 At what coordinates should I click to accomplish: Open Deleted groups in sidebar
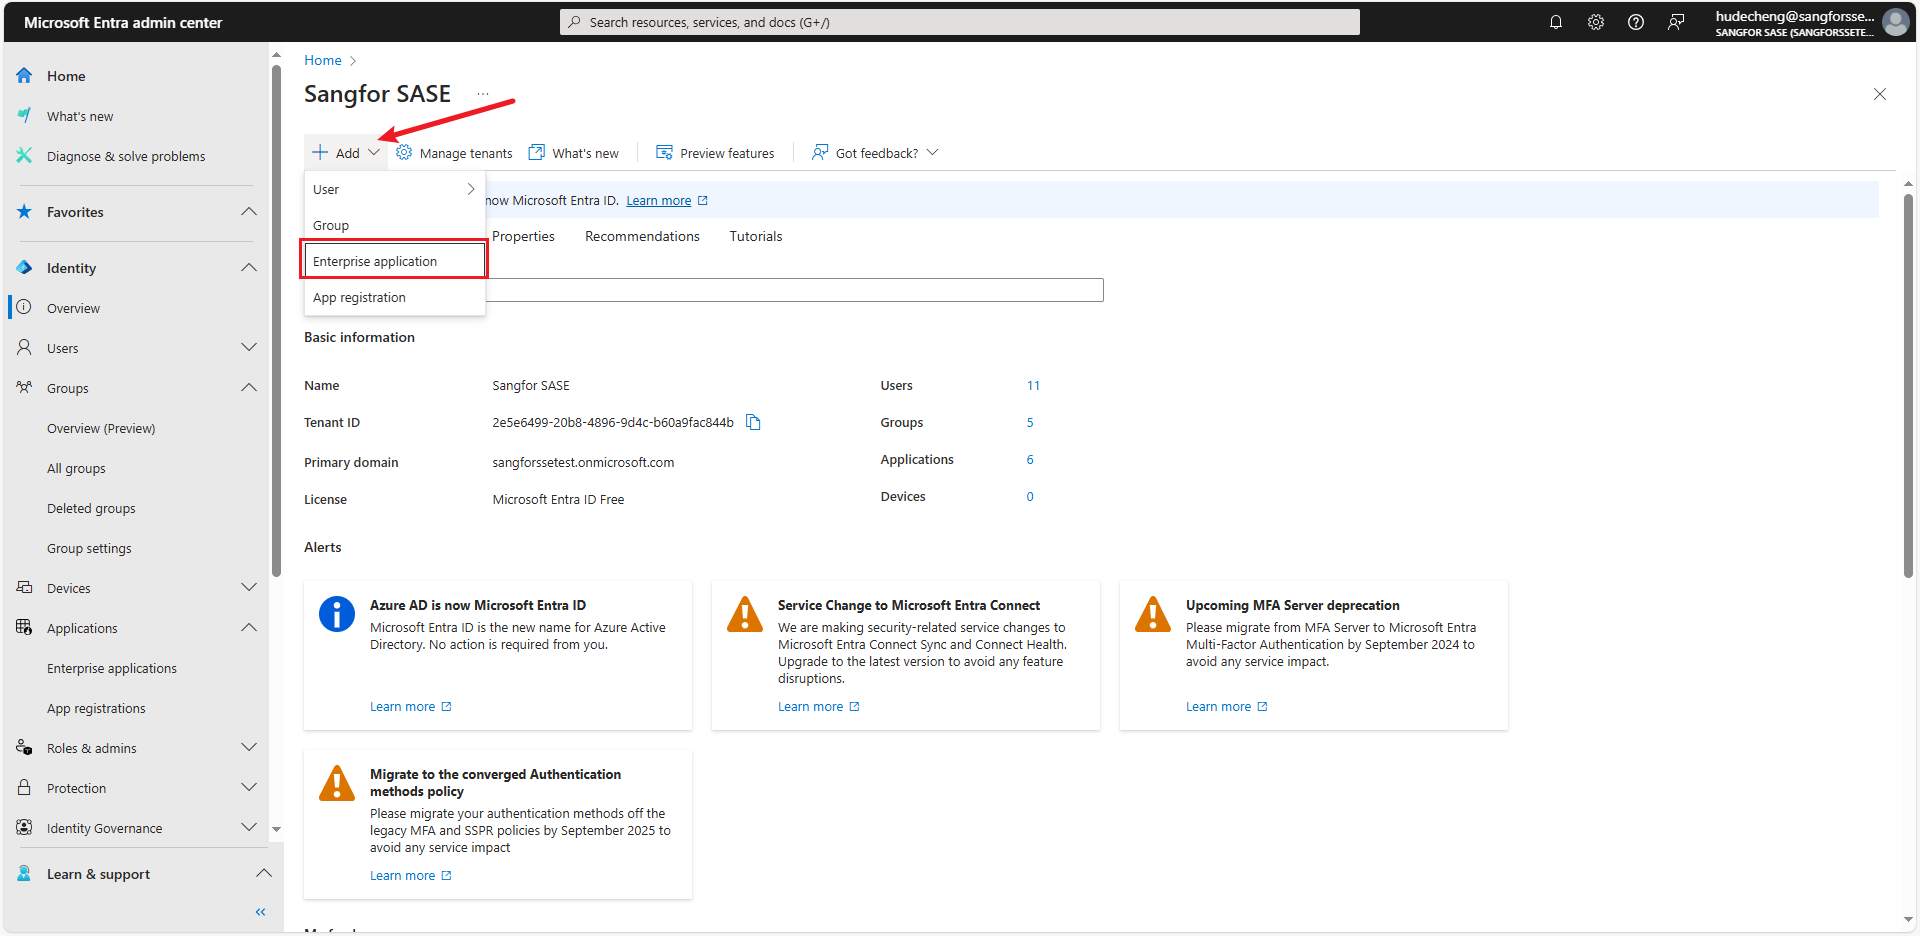coord(91,508)
